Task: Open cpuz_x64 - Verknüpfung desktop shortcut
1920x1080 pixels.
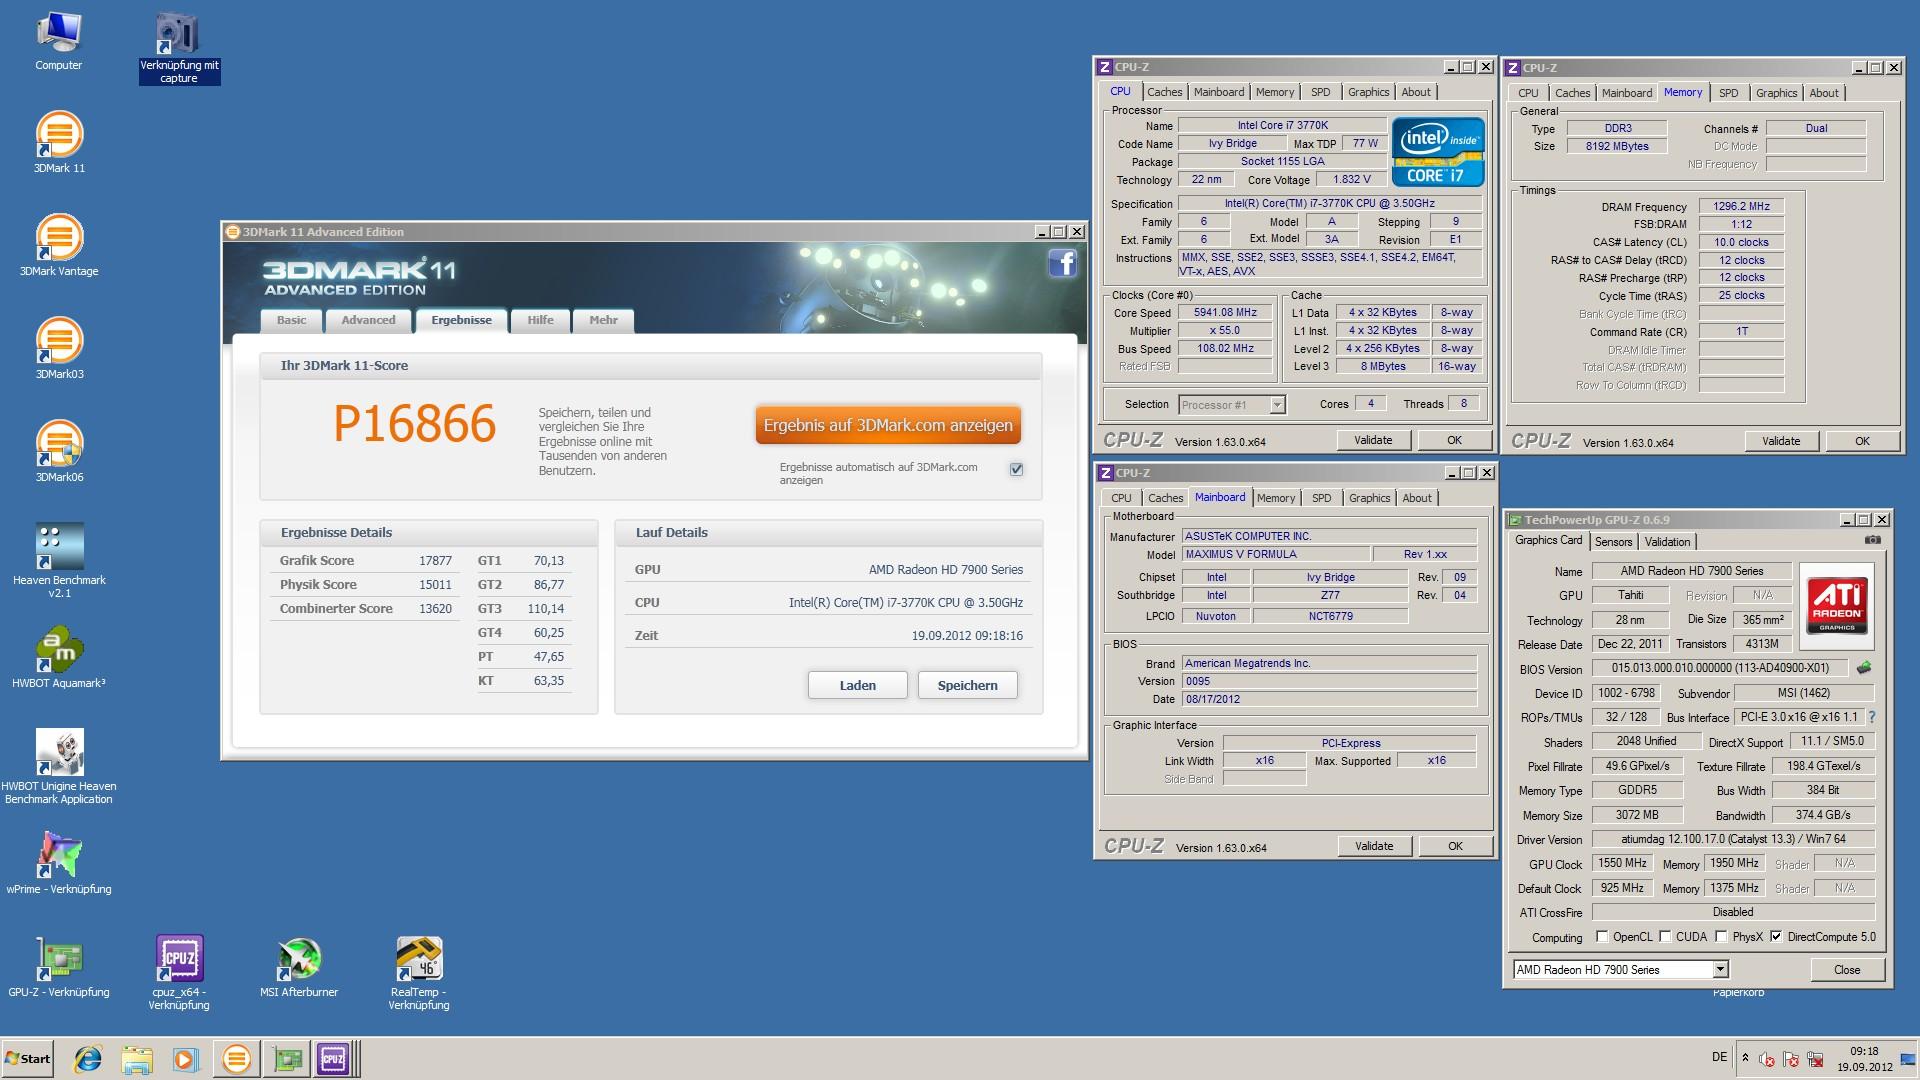Action: (x=179, y=972)
